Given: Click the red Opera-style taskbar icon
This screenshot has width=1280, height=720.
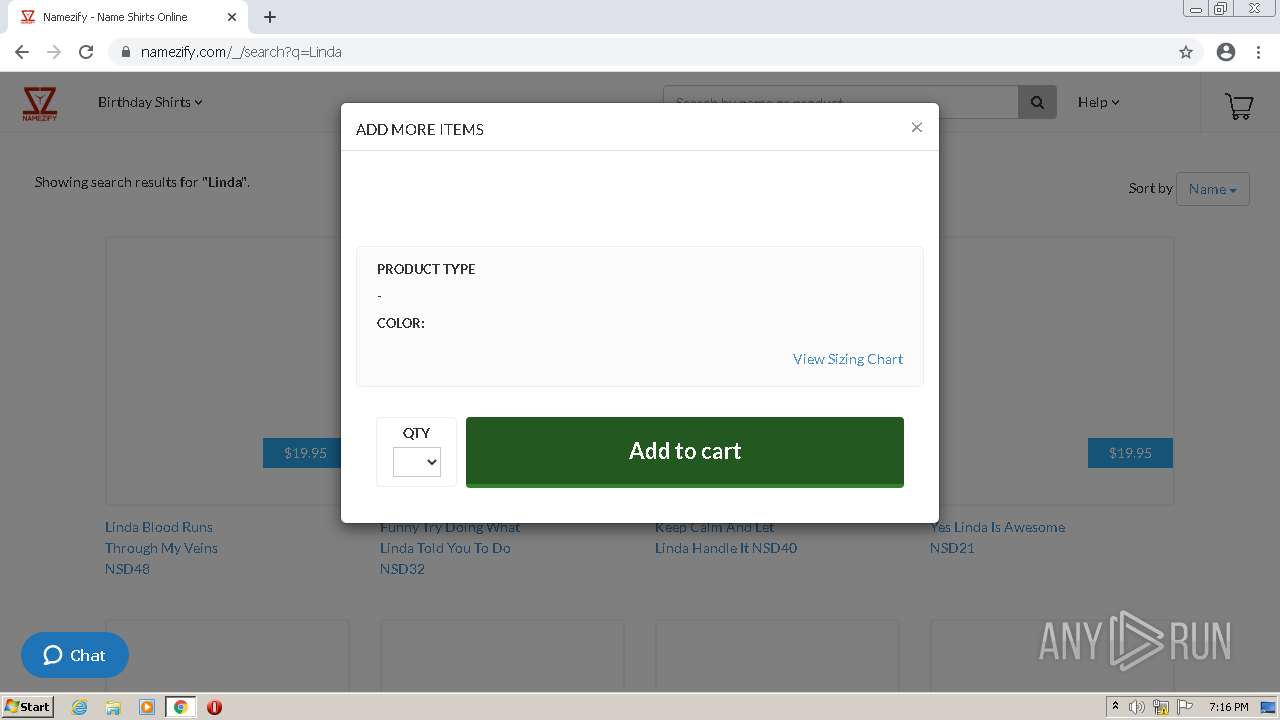Looking at the screenshot, I should tap(214, 707).
